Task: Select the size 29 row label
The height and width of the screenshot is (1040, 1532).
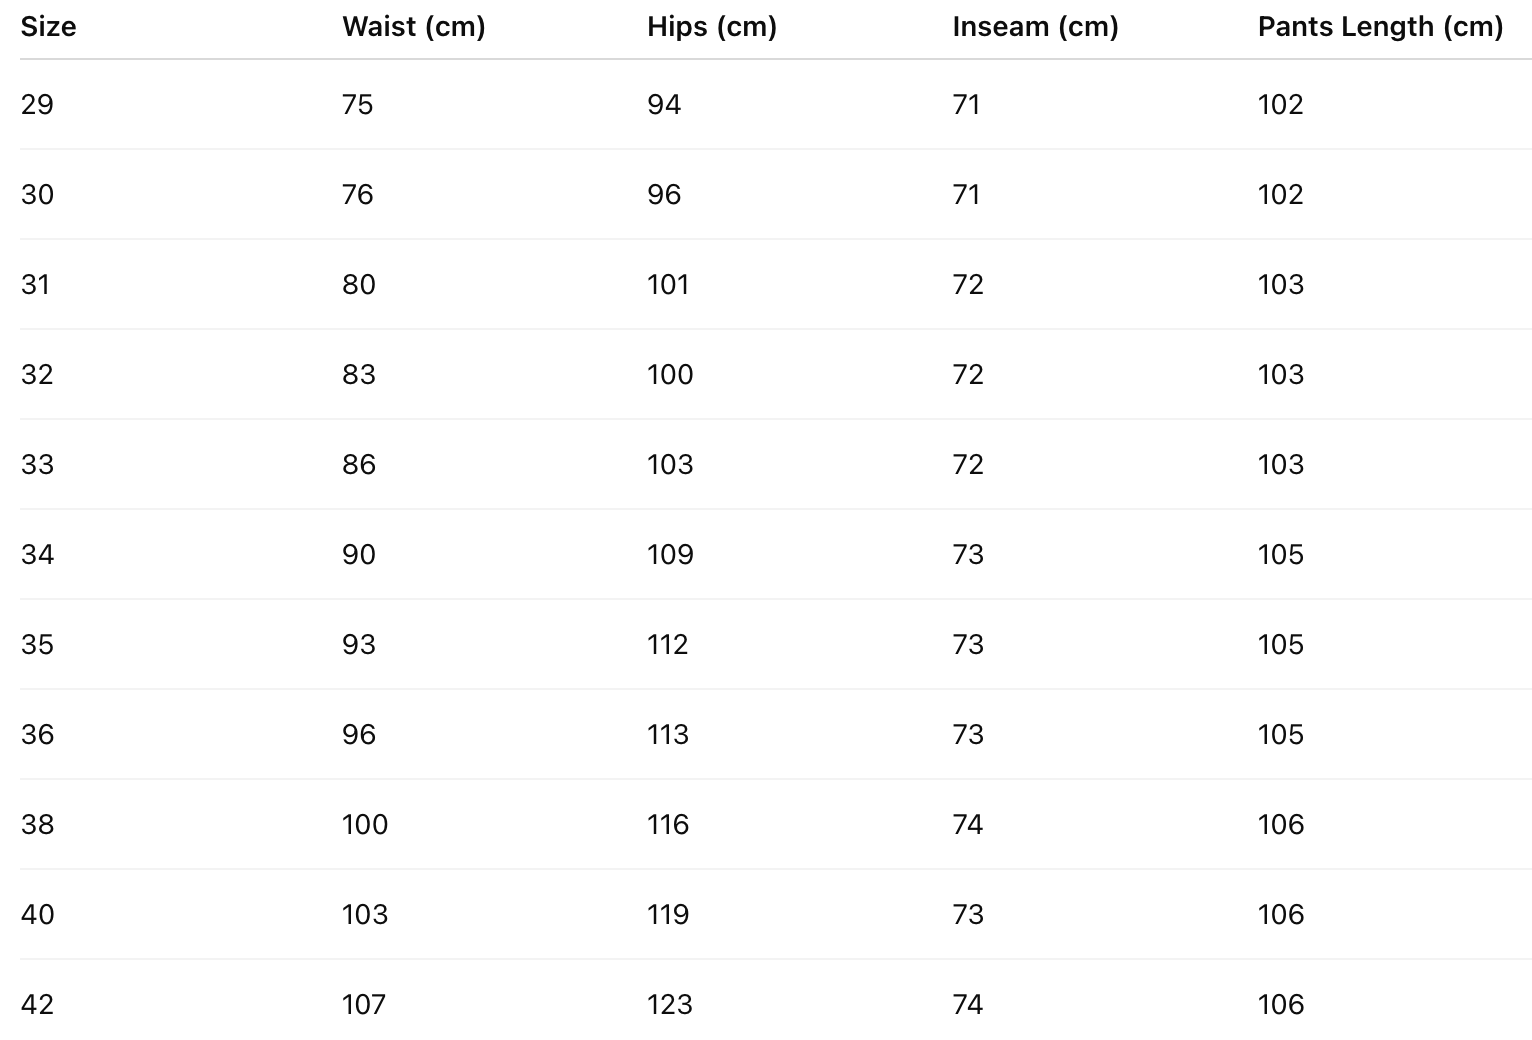Action: (x=37, y=105)
